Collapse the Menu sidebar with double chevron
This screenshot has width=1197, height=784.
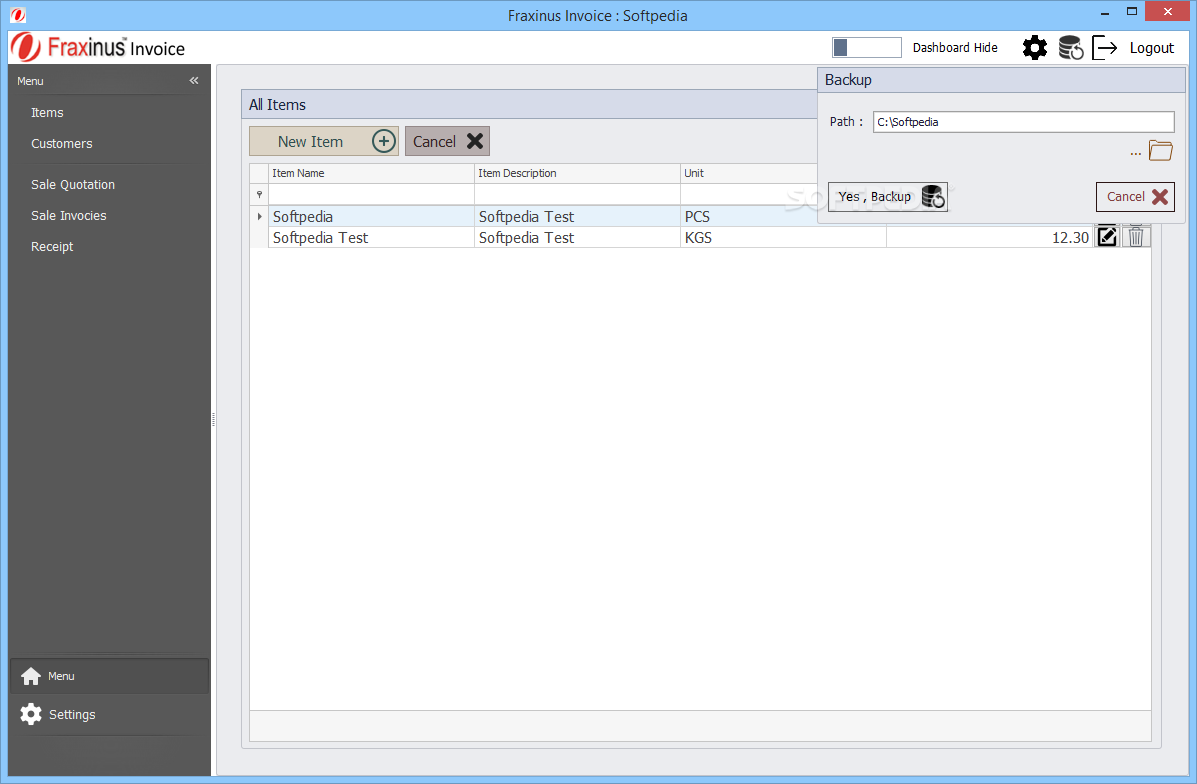tap(194, 80)
